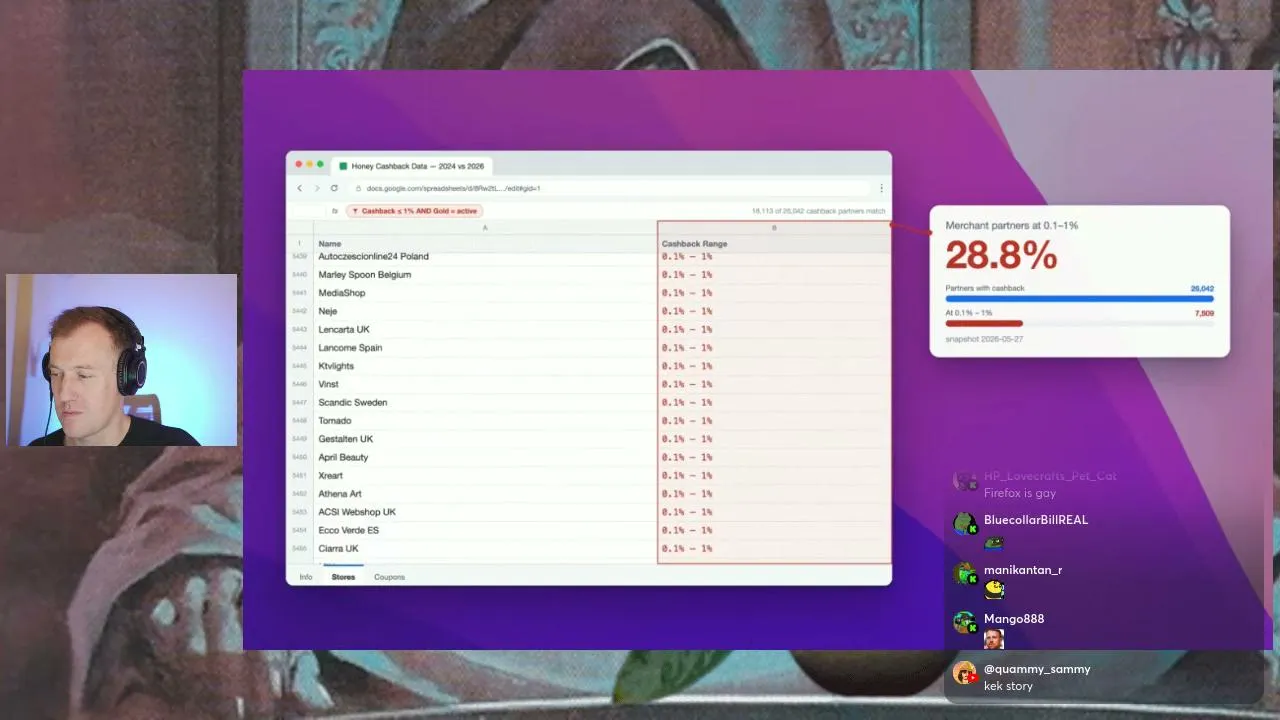Select the 'Gestalten UK' cell
The image size is (1280, 720).
pyautogui.click(x=485, y=439)
